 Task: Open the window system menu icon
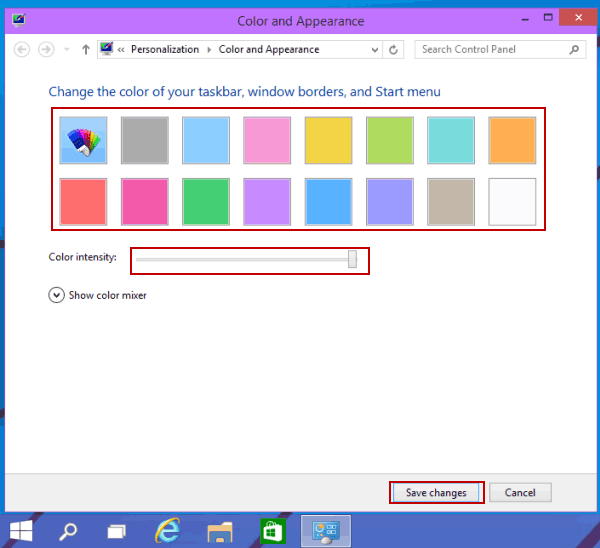[18, 19]
